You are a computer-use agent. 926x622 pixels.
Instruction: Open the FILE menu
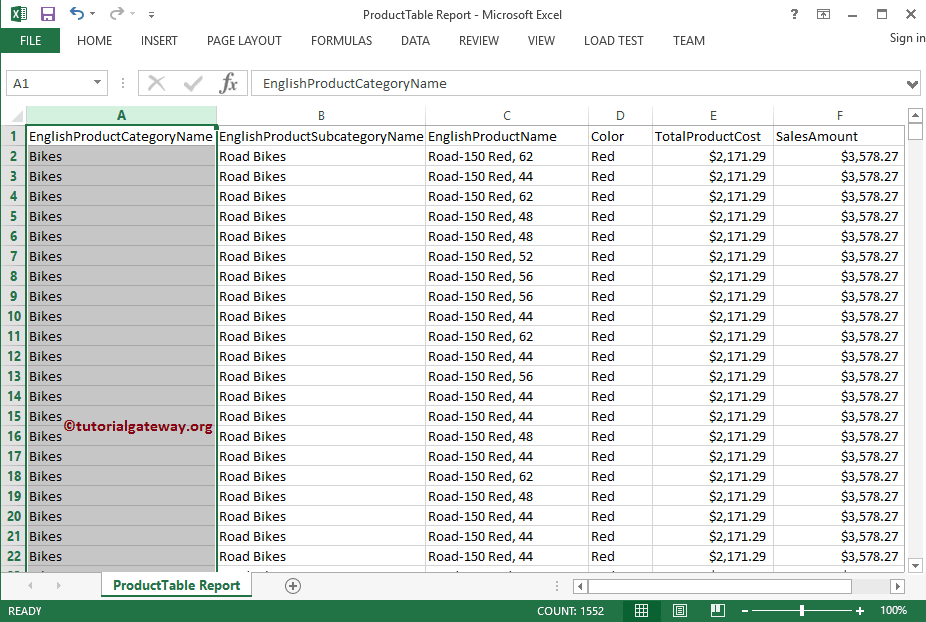coord(30,41)
